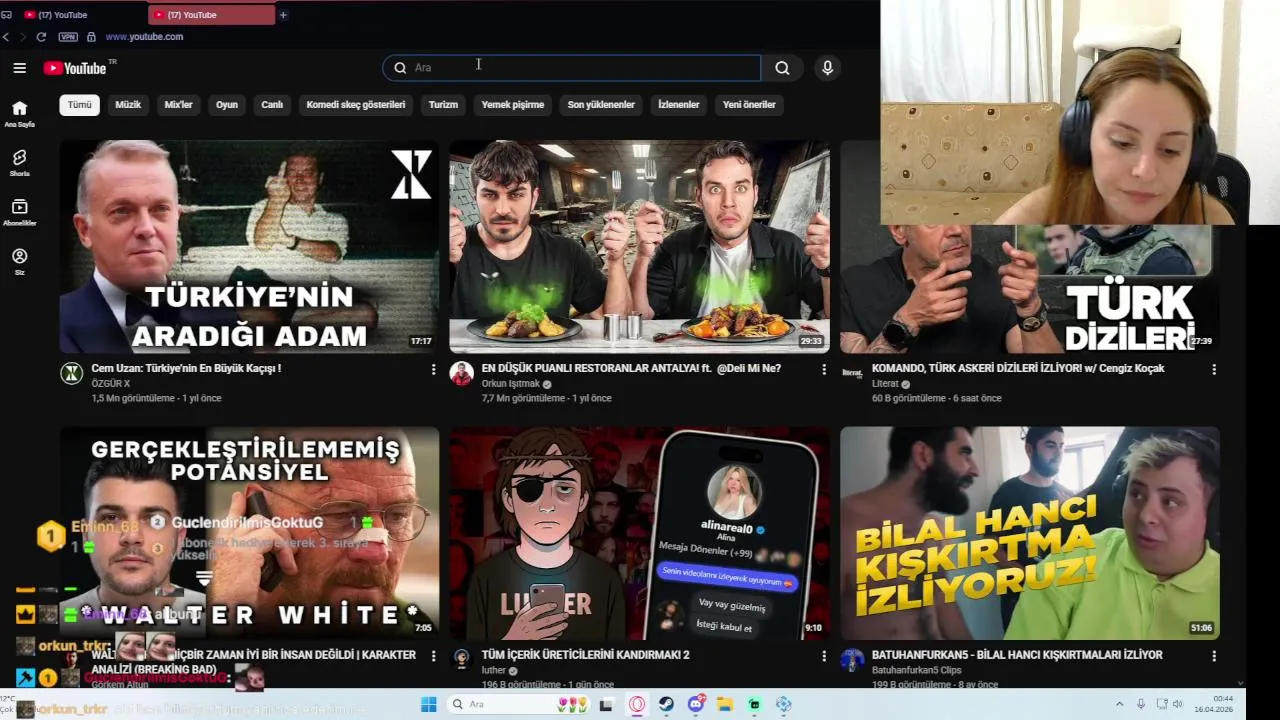Open options menu for the Komando Türk Askeri video
1280x720 pixels.
click(1214, 369)
